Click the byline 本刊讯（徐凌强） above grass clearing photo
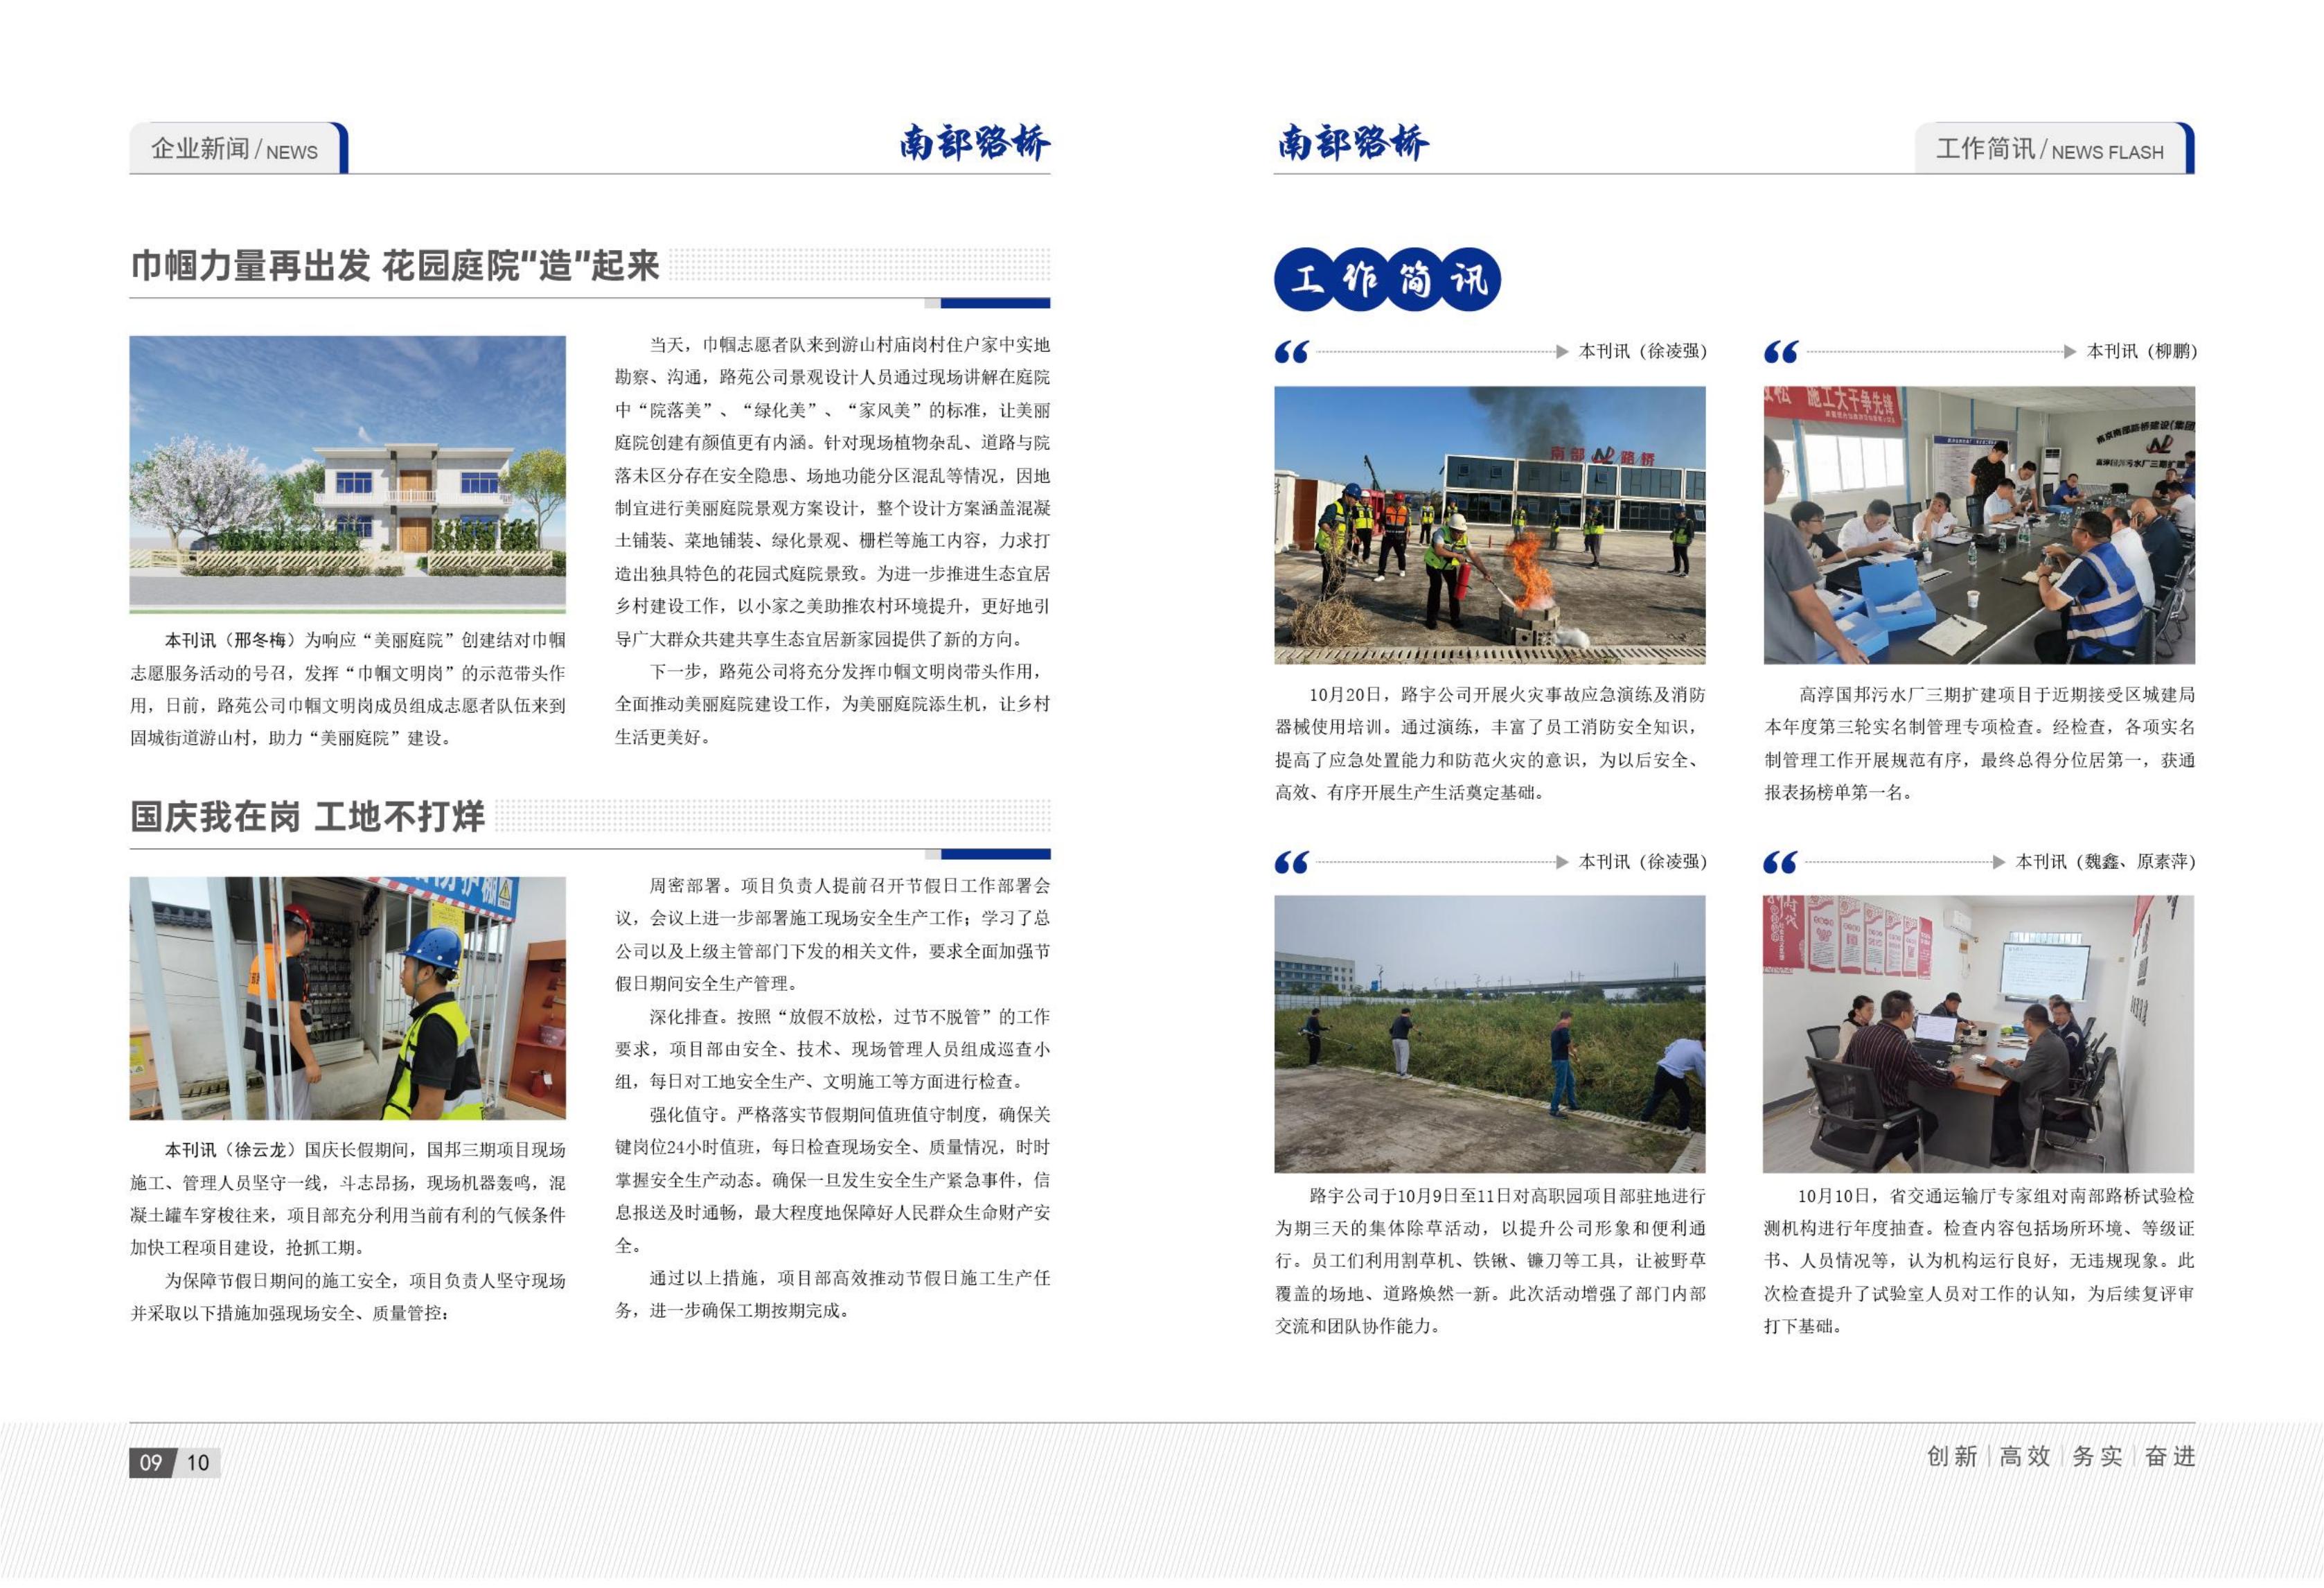Screen dimensions: 2324x1588 (x=1642, y=861)
